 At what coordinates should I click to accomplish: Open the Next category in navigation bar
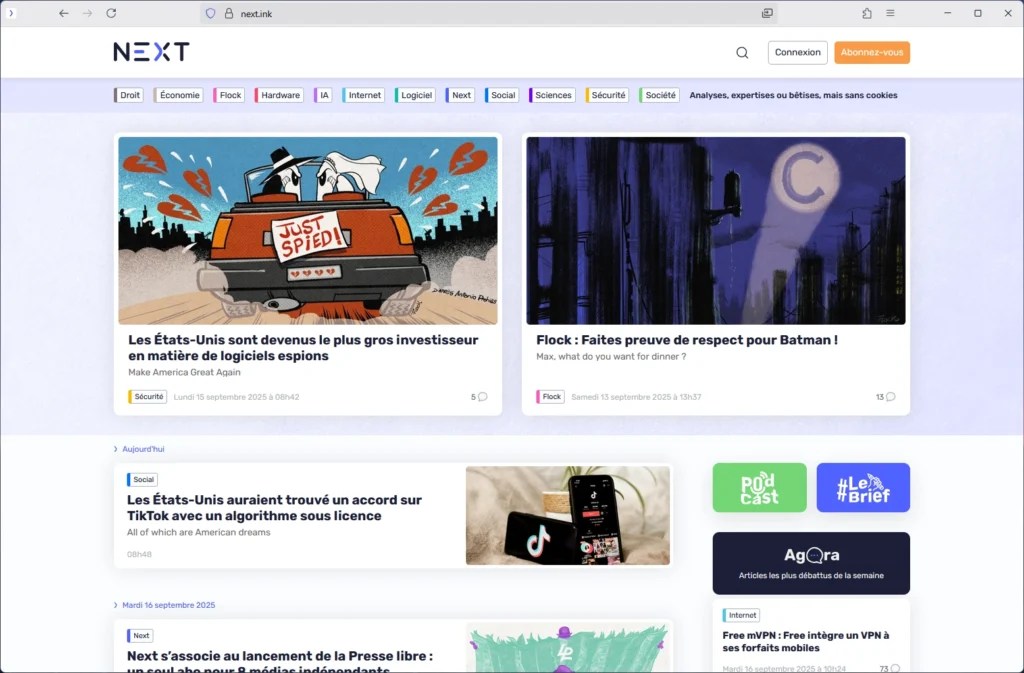[460, 95]
